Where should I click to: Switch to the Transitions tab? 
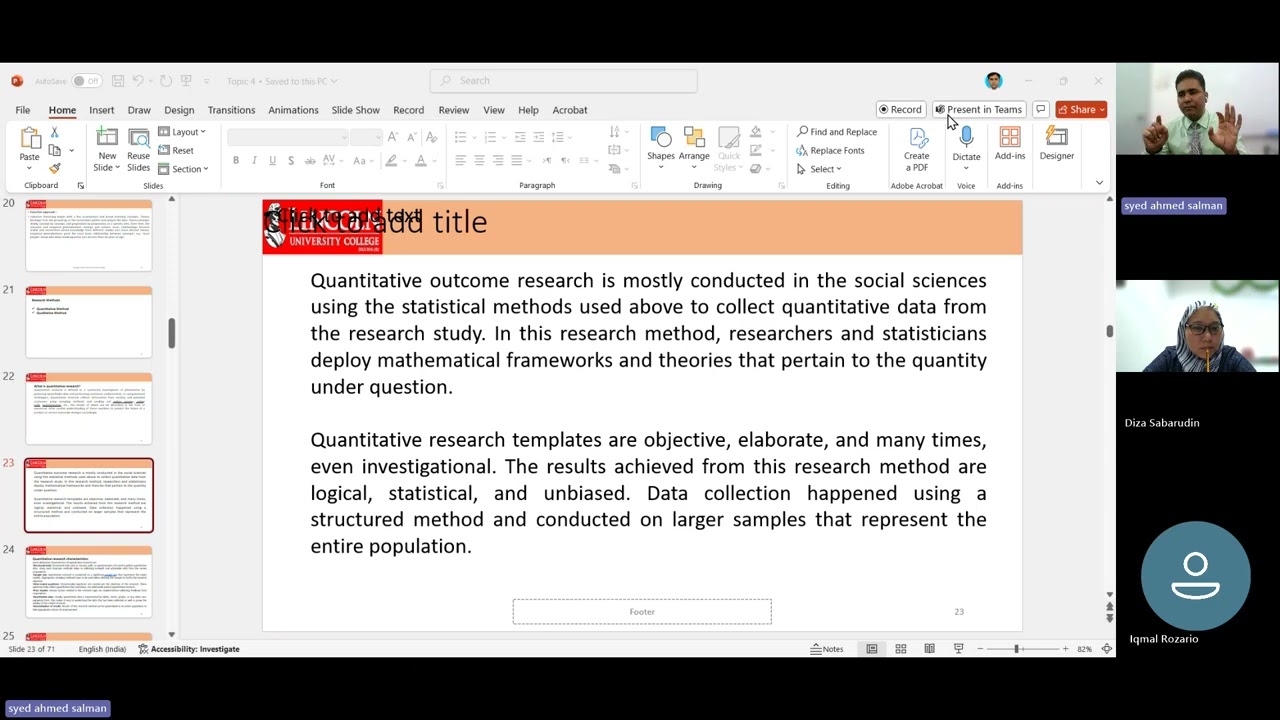[231, 110]
